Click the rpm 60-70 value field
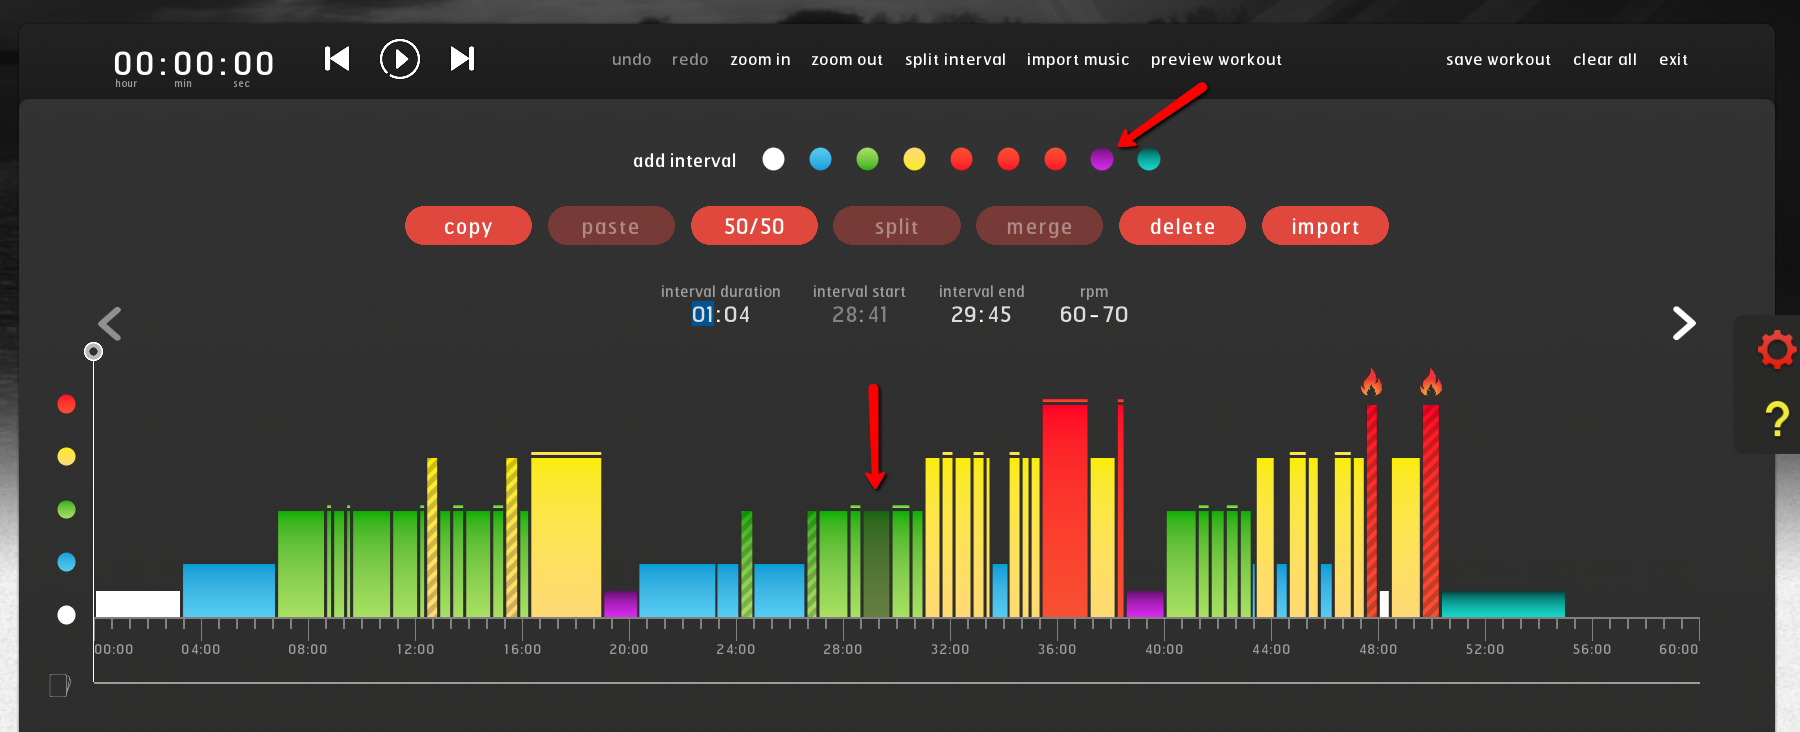 coord(1093,315)
